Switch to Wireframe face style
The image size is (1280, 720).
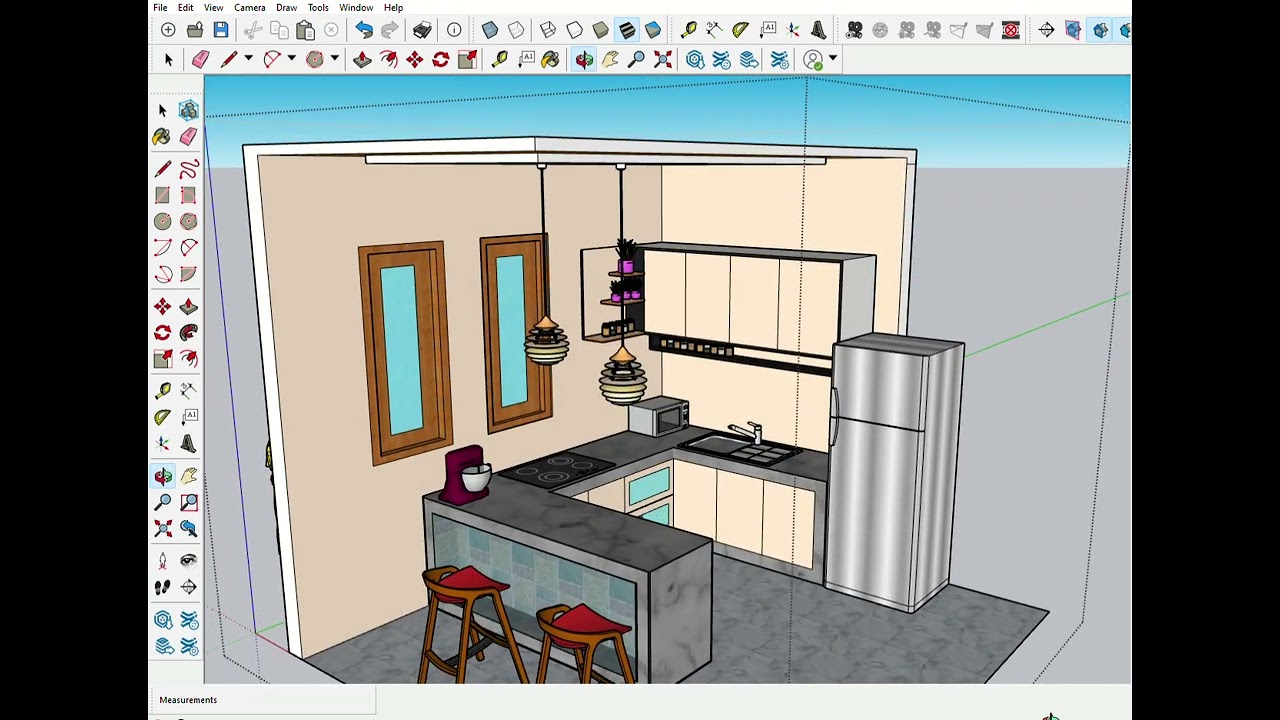[x=548, y=30]
